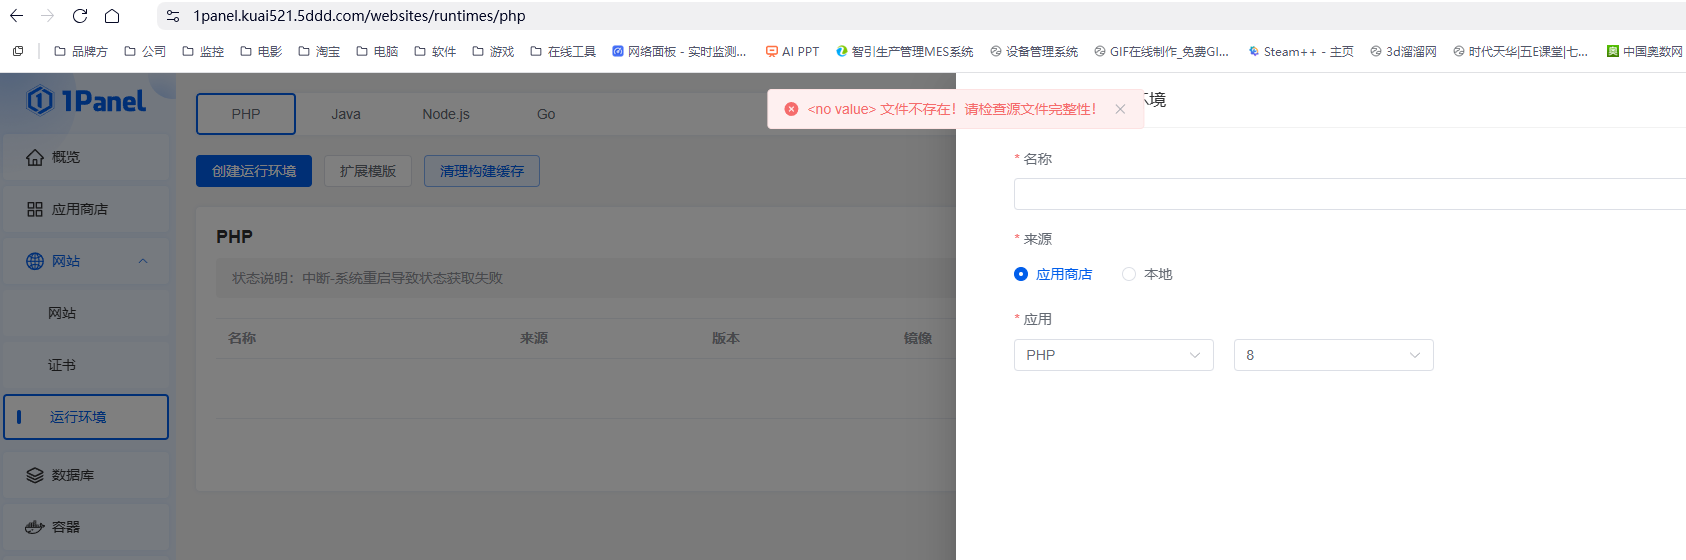Switch to the Node.js tab

tap(446, 114)
